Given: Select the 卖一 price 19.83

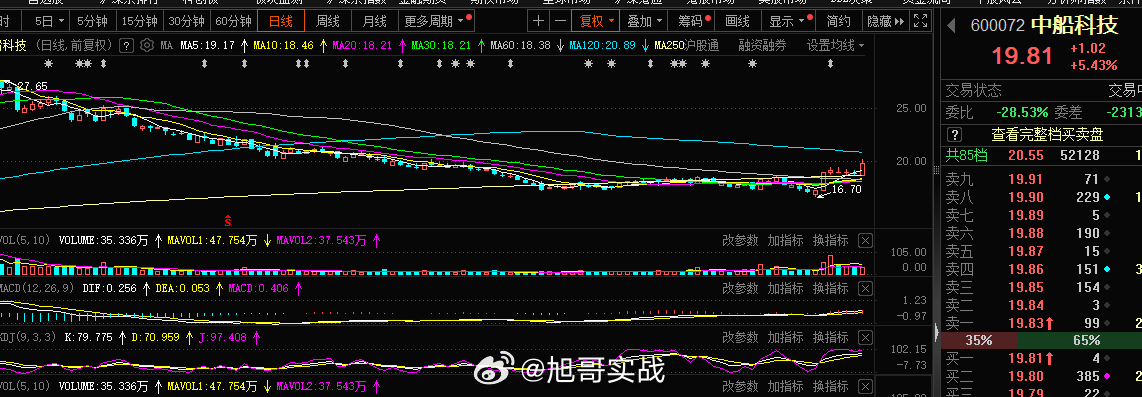Looking at the screenshot, I should [x=1025, y=323].
